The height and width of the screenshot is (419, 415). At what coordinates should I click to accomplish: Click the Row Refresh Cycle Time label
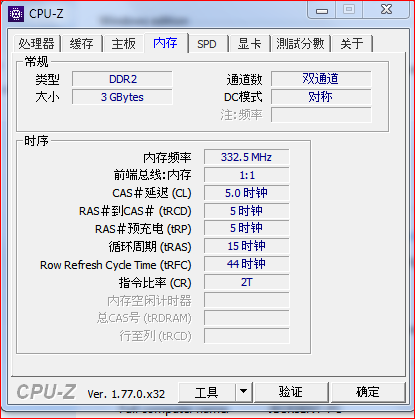coord(116,265)
